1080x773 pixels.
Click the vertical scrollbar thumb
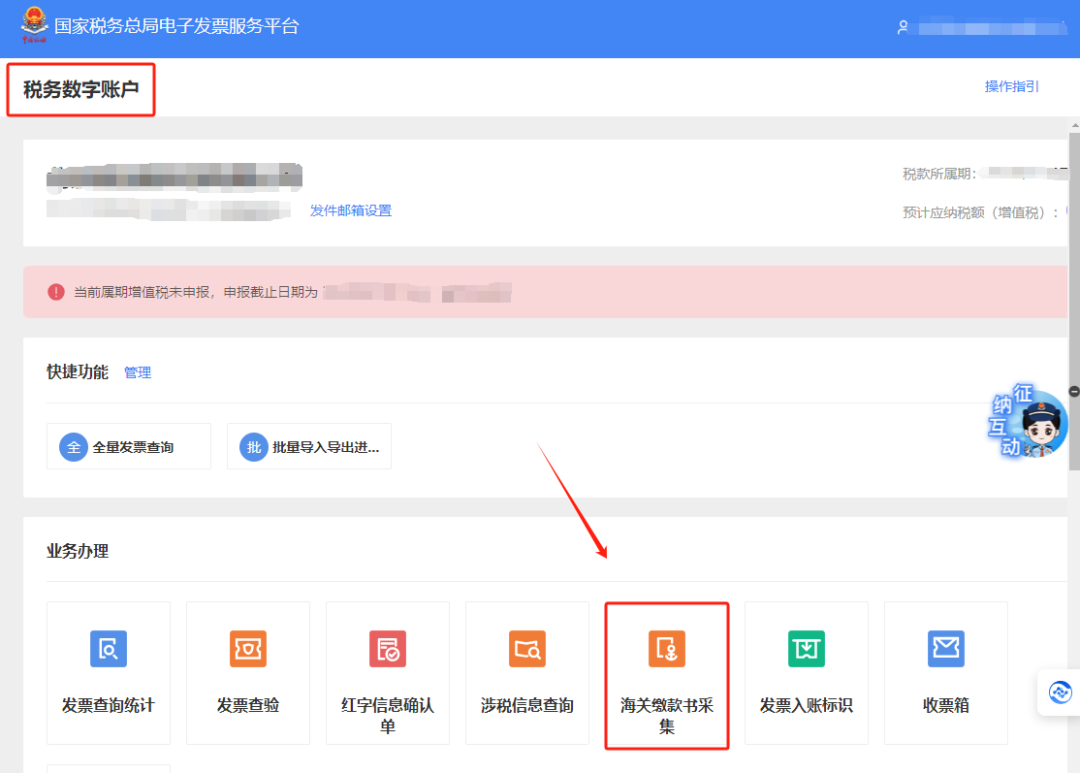tap(1074, 302)
